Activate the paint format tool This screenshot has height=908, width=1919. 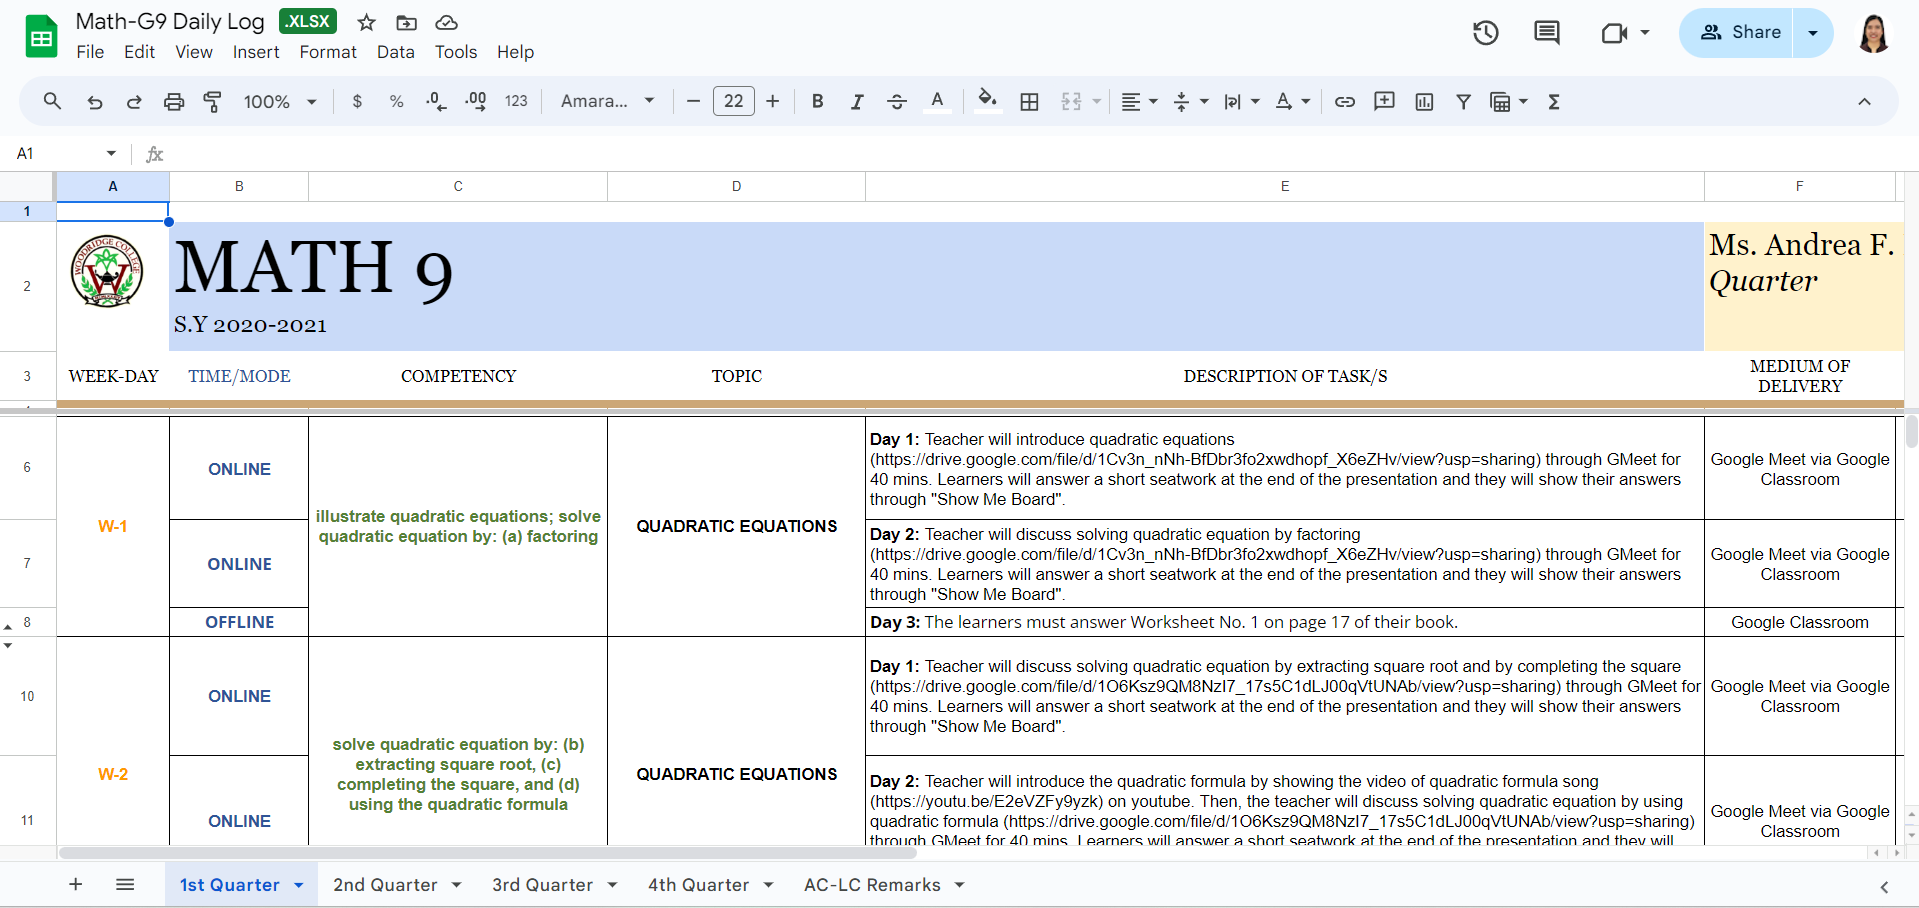pos(212,101)
